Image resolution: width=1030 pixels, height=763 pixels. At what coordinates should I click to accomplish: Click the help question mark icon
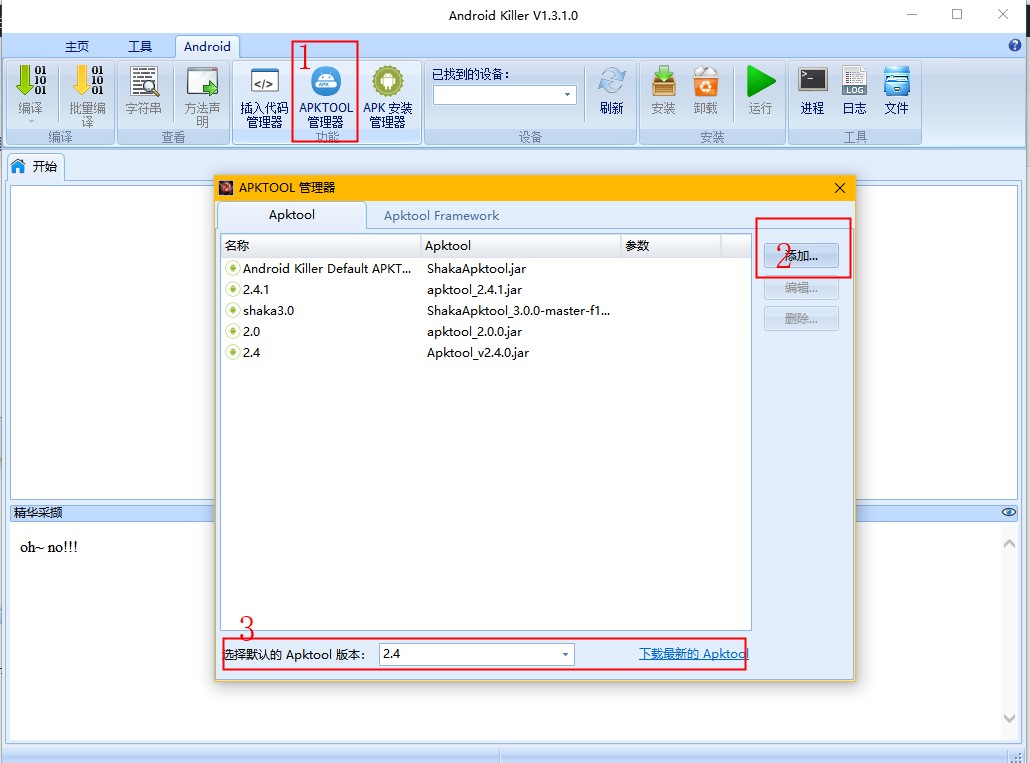pyautogui.click(x=1015, y=46)
